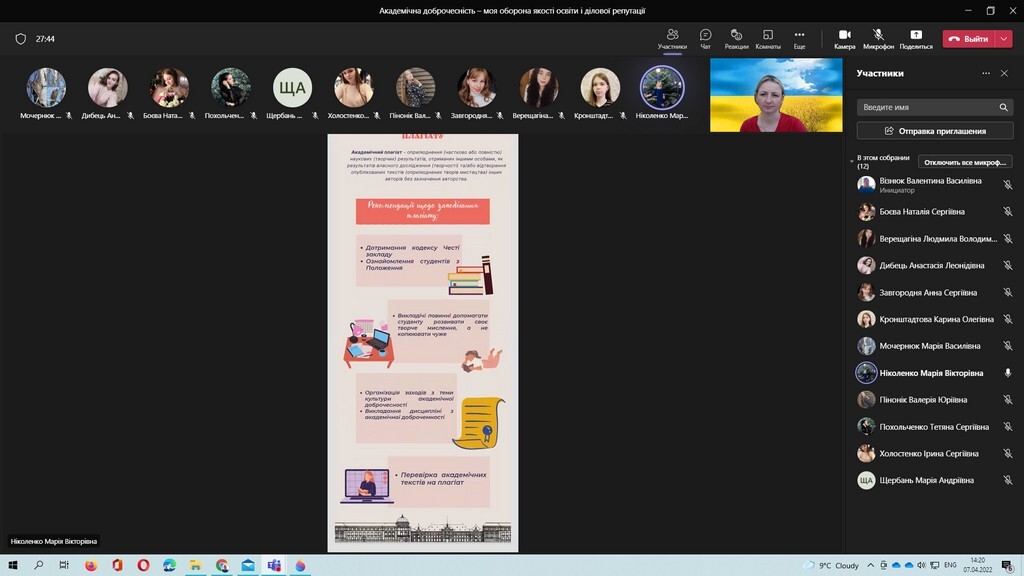Open Комнаты breakout rooms
The width and height of the screenshot is (1024, 576).
tap(768, 38)
